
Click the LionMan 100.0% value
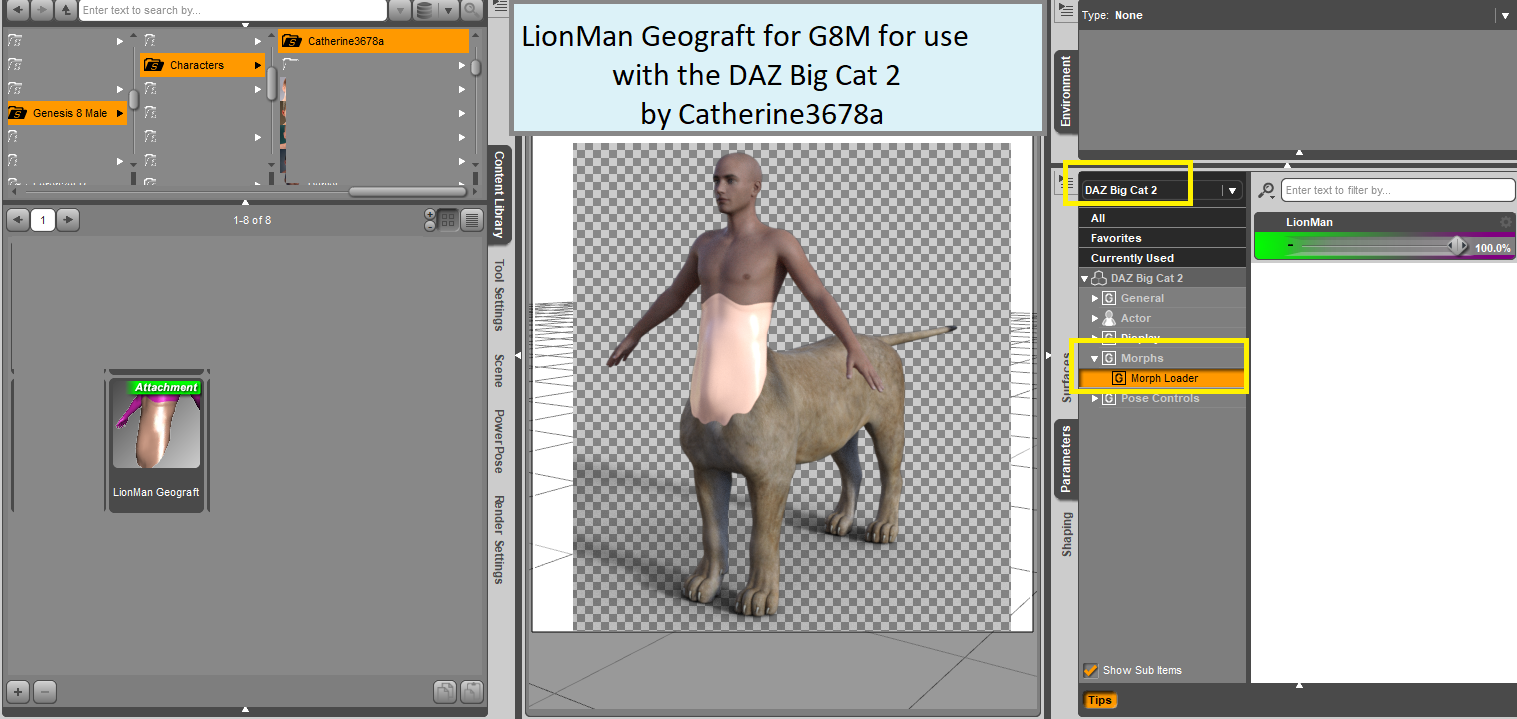(x=1493, y=248)
